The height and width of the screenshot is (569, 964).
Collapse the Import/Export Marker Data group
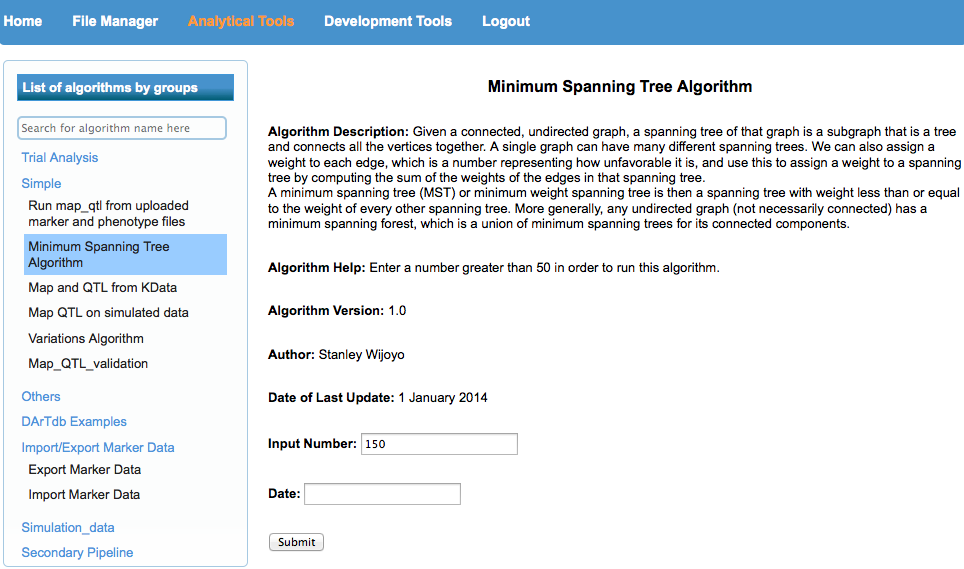[98, 447]
